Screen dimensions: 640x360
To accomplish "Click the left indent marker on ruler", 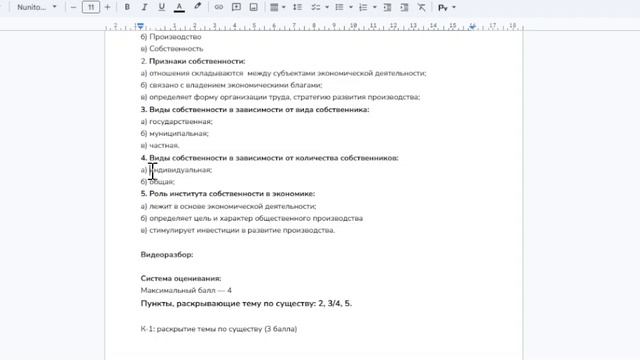I will [x=140, y=26].
